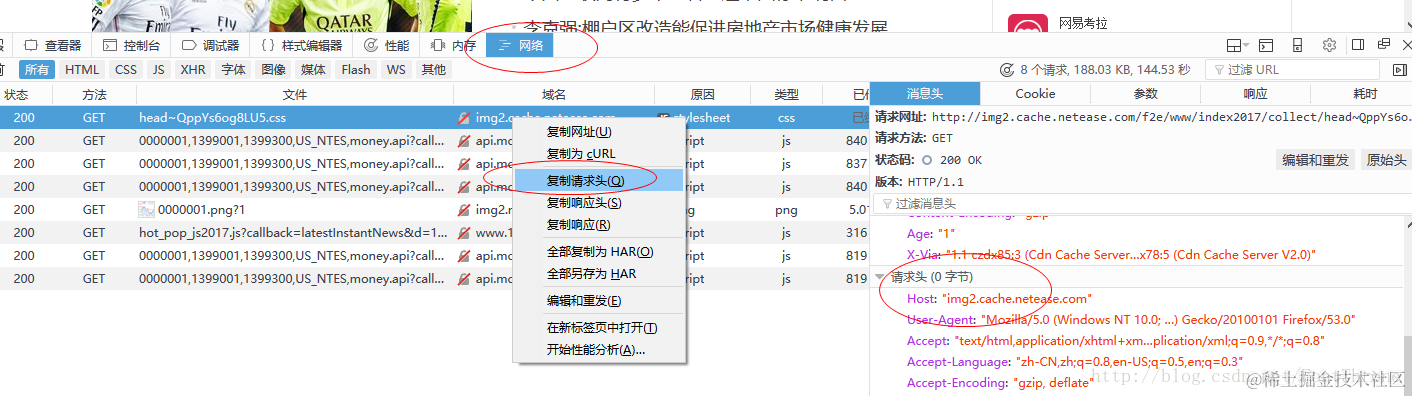Open the 参数 params tab
Screen dimensions: 1412x396
tap(1145, 93)
